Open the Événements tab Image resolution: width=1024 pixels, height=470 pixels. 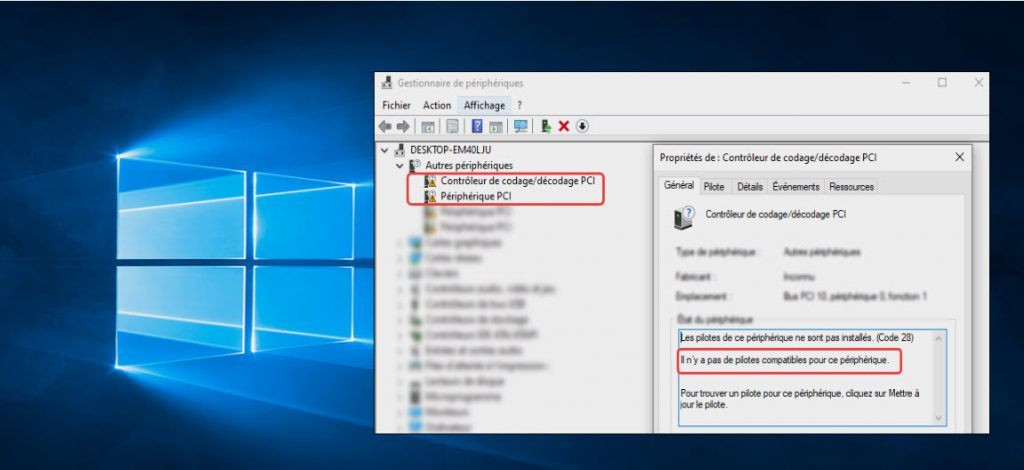tap(796, 187)
